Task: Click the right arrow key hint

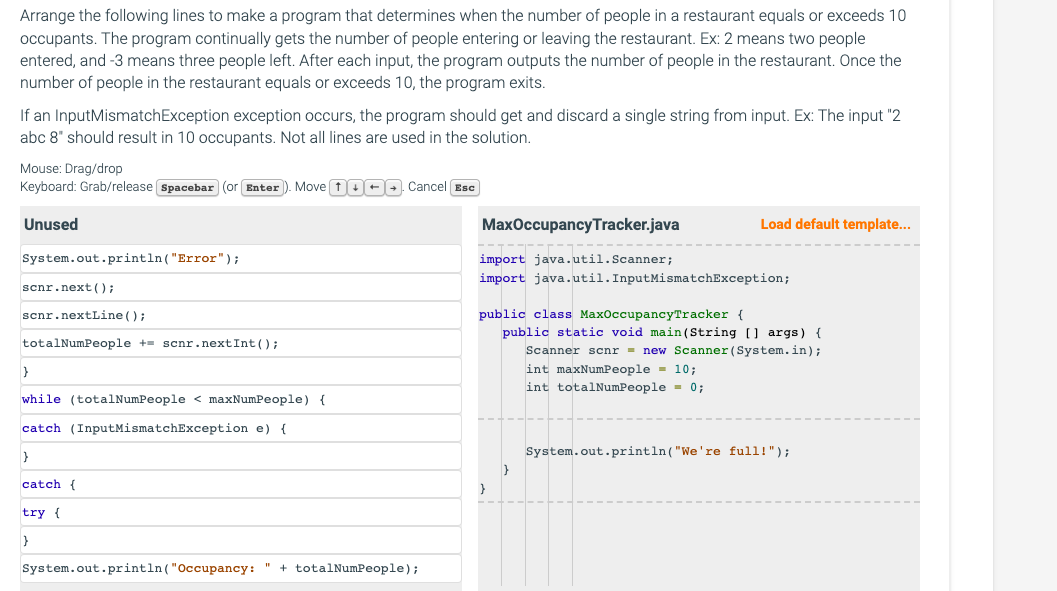Action: point(393,187)
